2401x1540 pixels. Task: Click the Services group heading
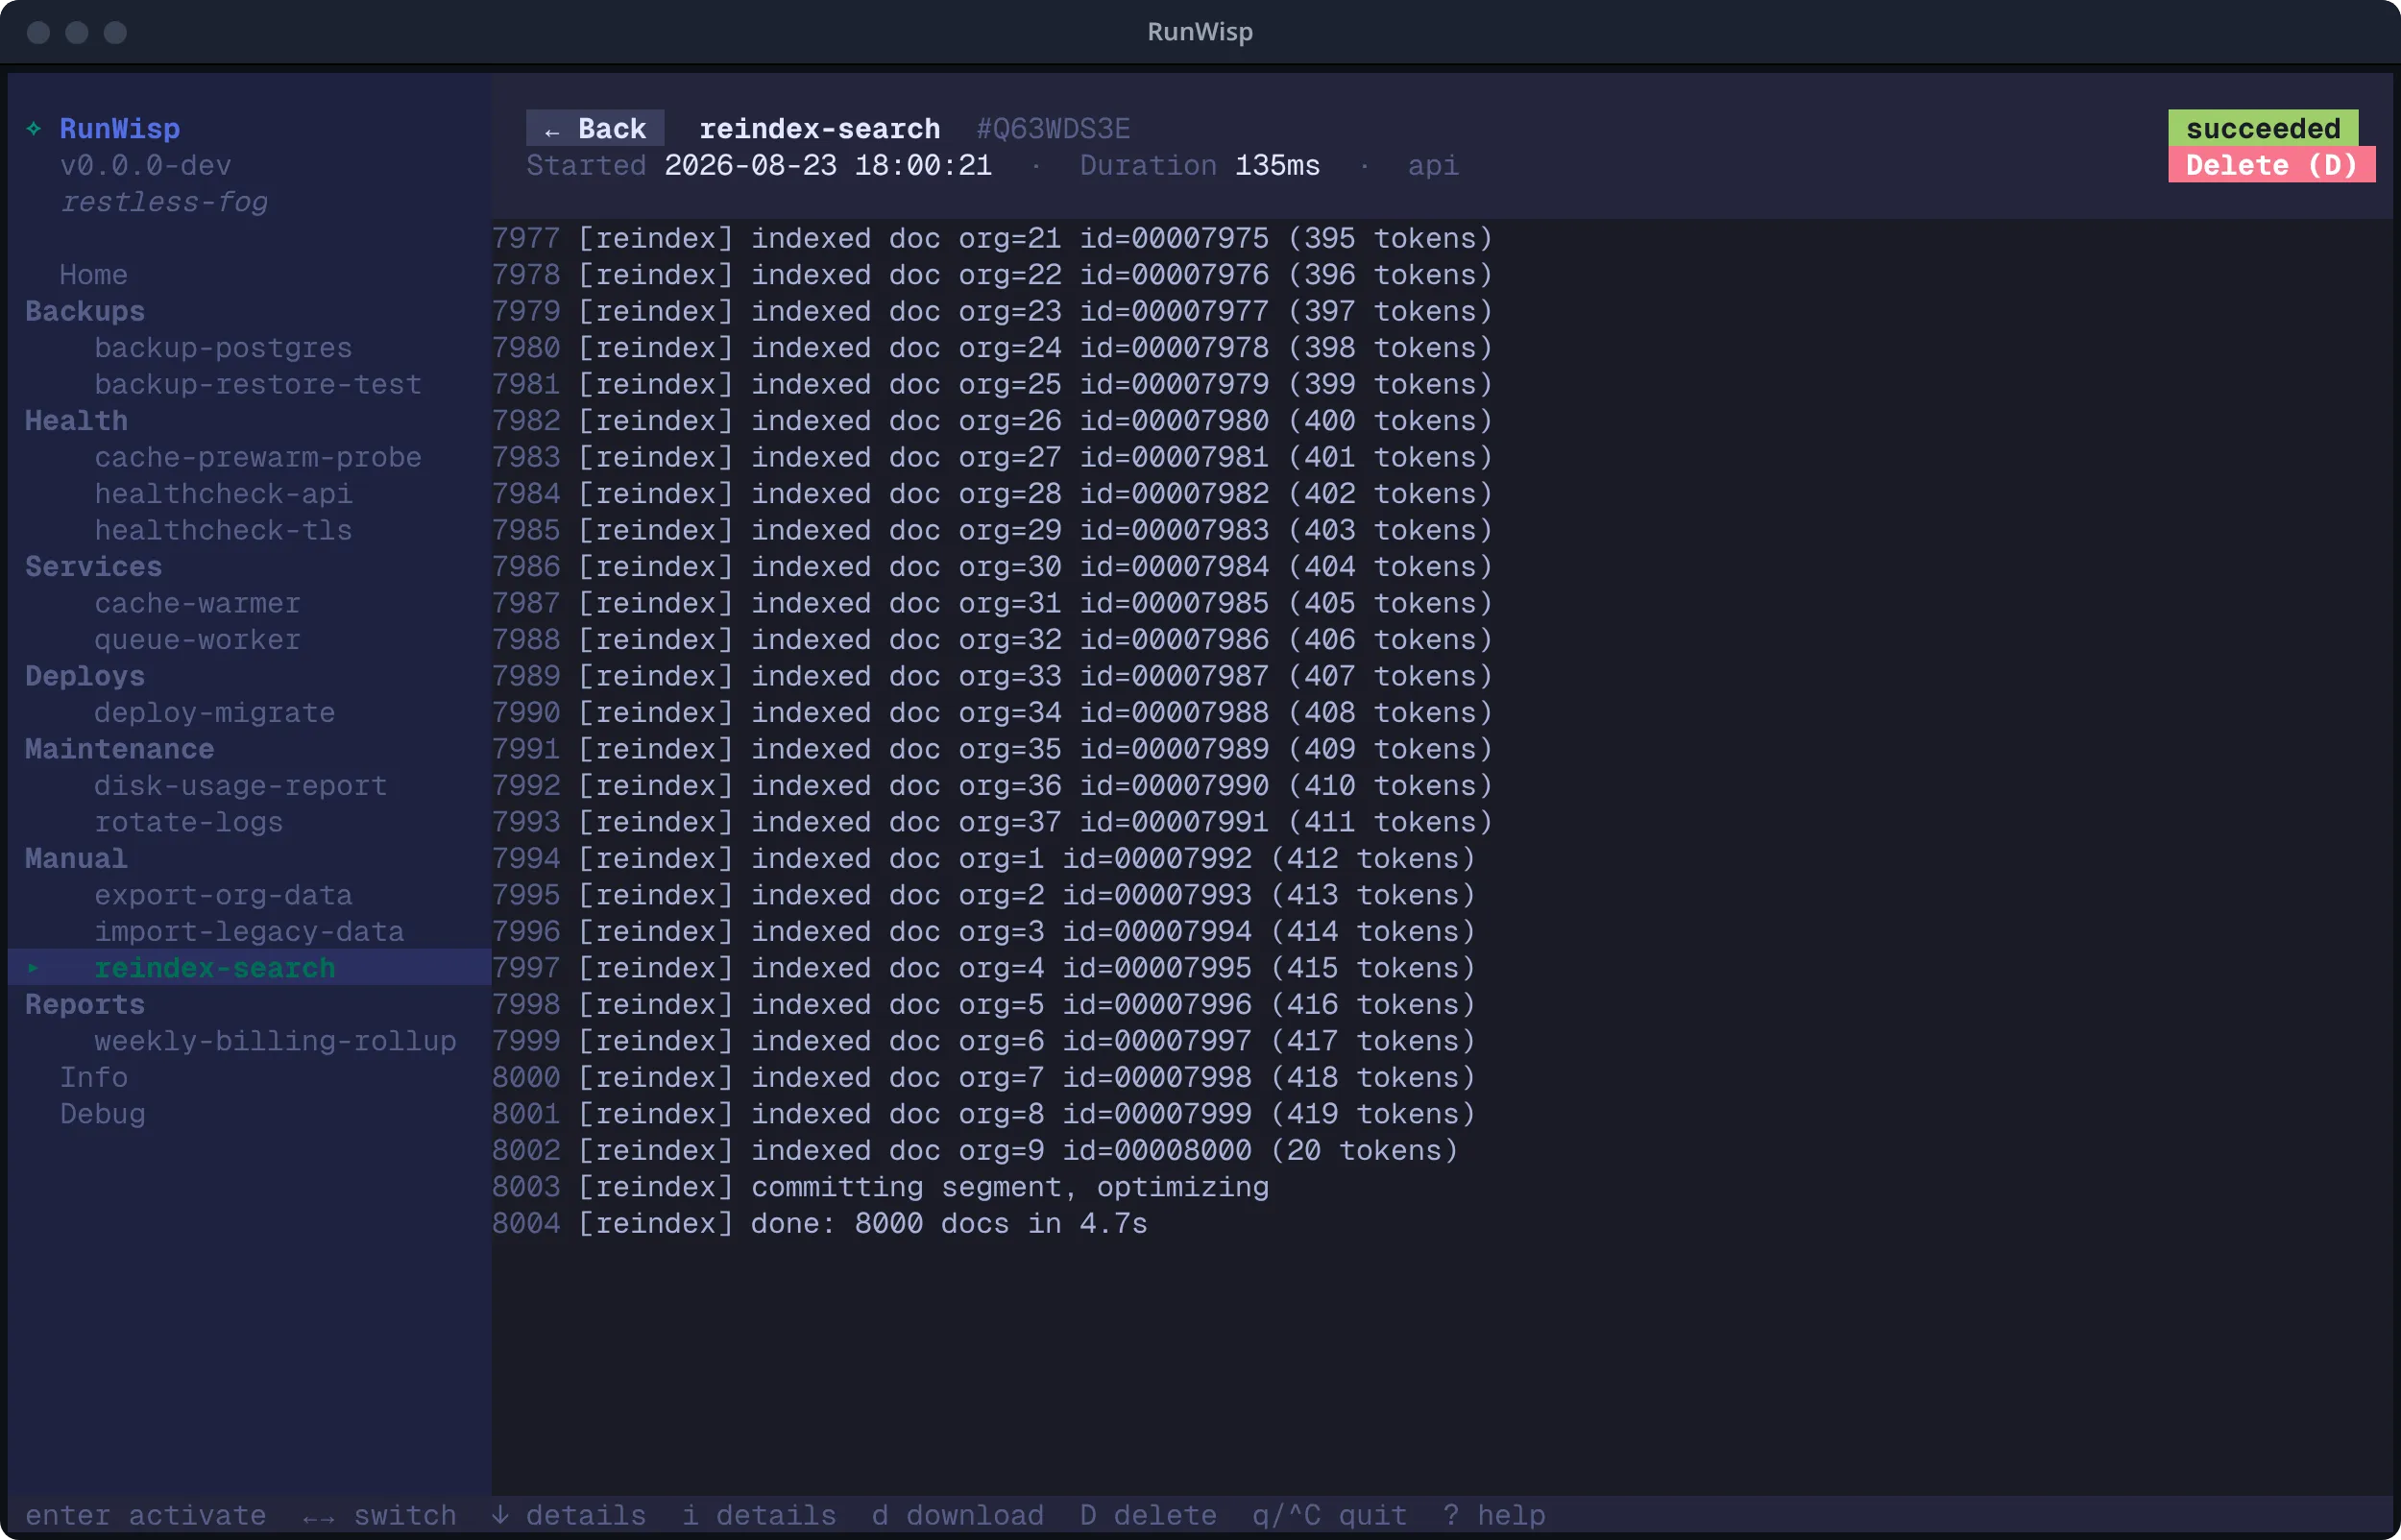pos(93,566)
